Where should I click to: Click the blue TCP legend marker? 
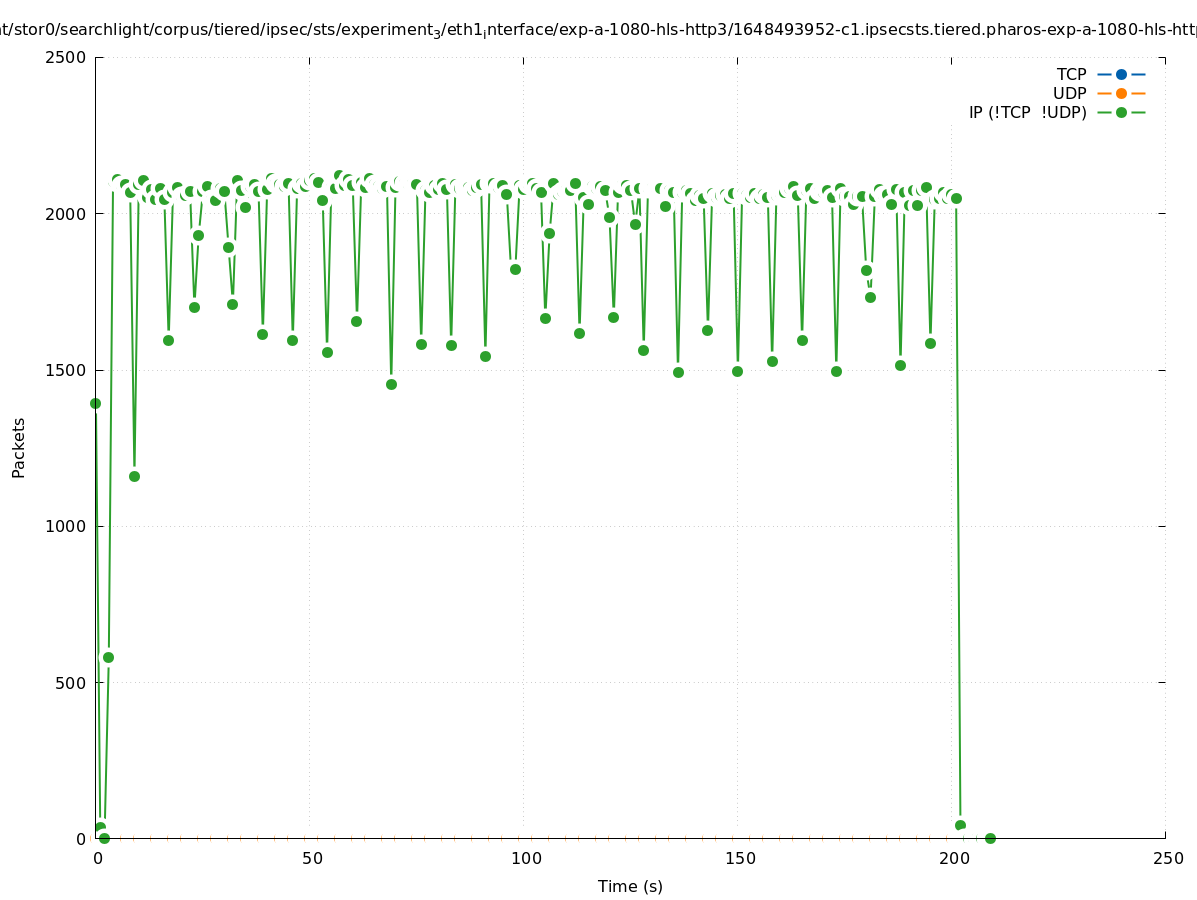tap(1121, 74)
